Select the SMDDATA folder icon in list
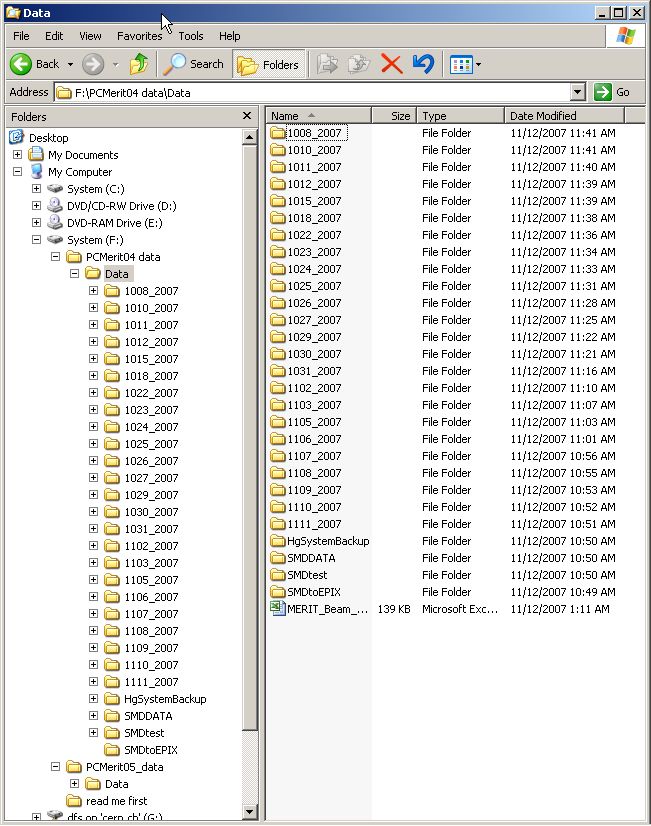The image size is (651, 826). tap(278, 558)
